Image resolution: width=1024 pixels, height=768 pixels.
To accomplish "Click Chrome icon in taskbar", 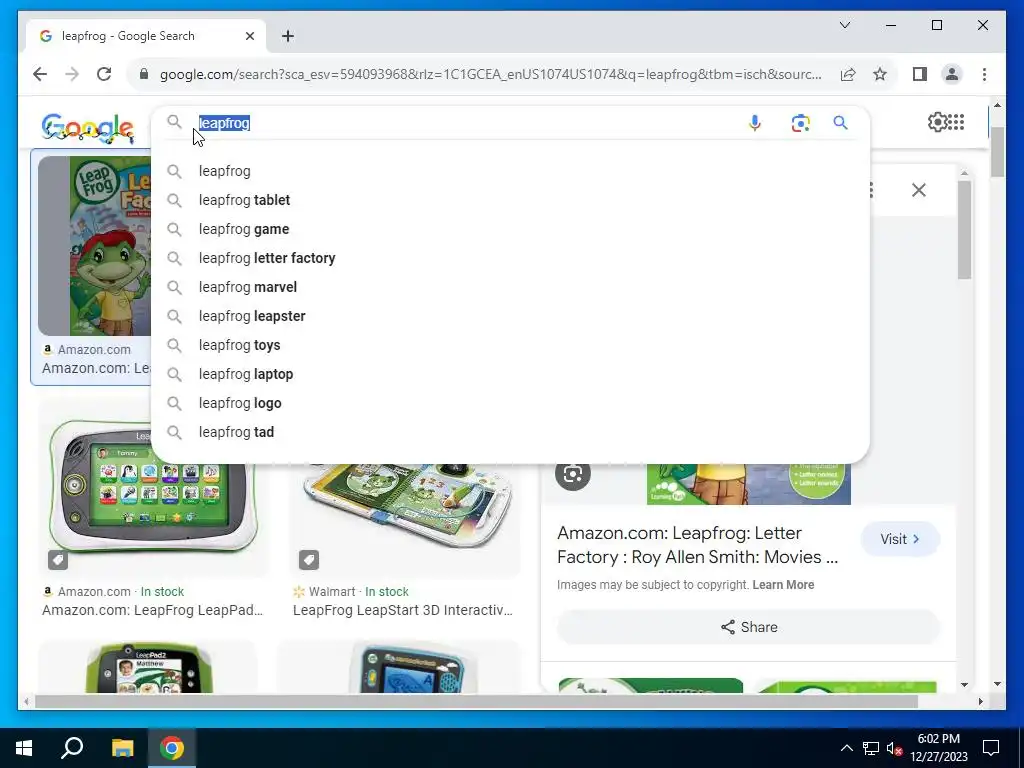I will [172, 748].
